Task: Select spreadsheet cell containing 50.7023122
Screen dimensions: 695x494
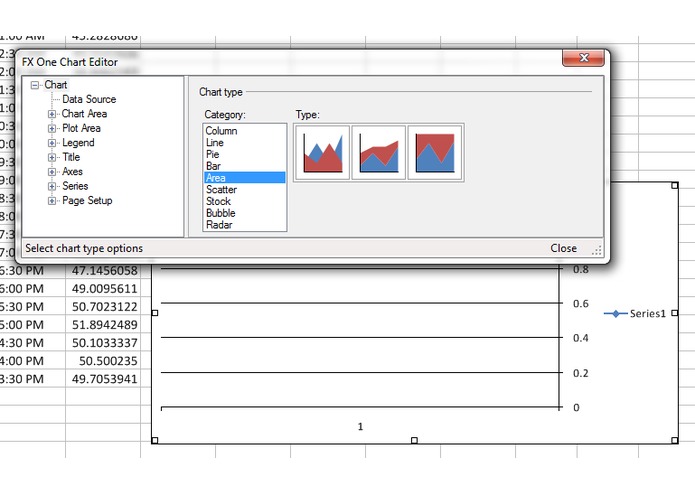Action: [103, 307]
